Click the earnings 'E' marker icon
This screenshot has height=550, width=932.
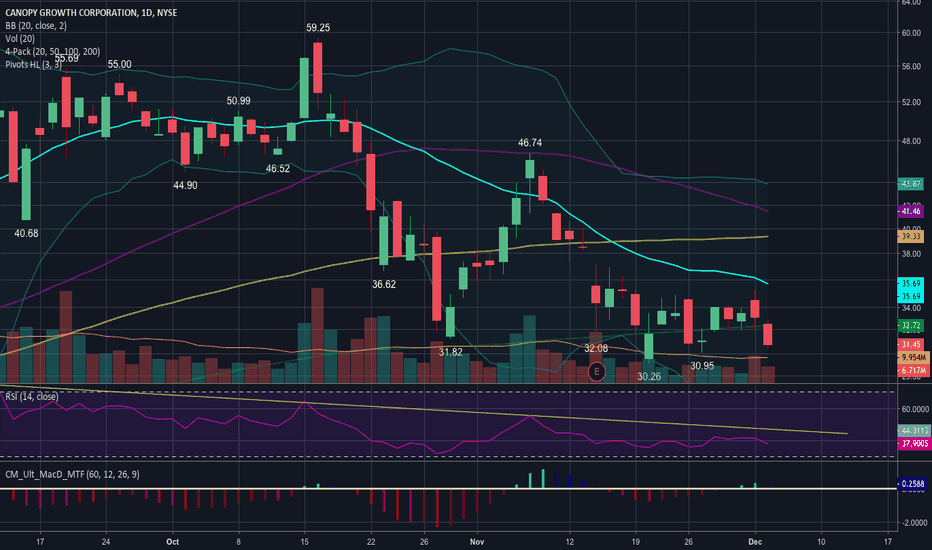coord(596,372)
